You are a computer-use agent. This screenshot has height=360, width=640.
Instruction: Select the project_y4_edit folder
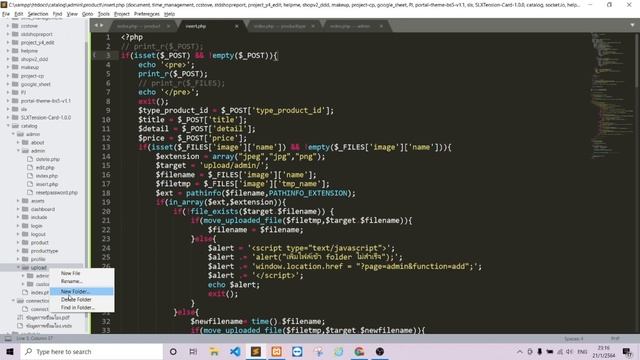[37, 42]
